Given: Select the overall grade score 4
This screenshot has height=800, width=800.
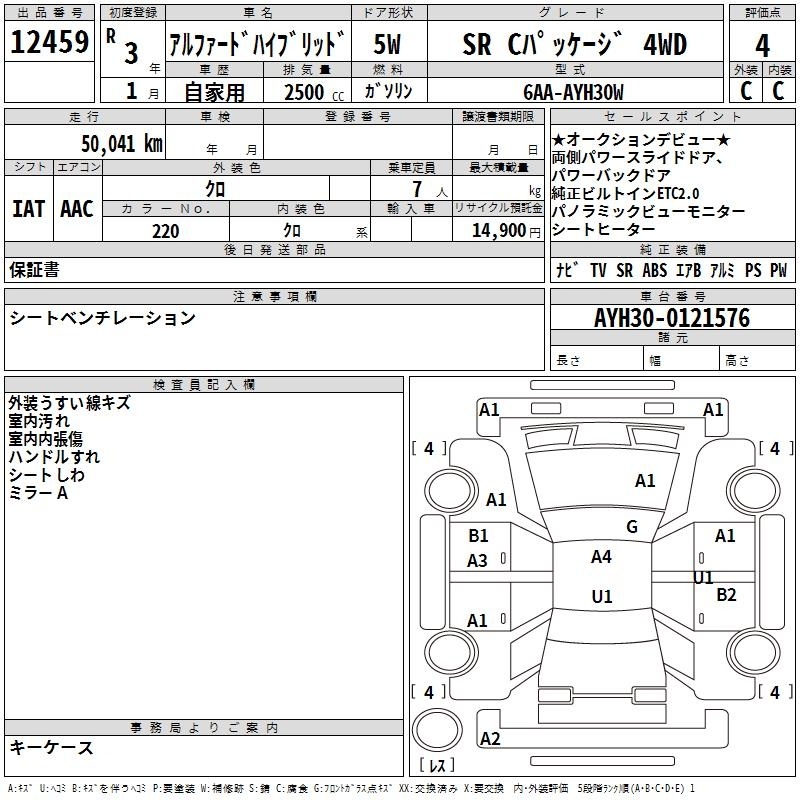Looking at the screenshot, I should (x=762, y=45).
